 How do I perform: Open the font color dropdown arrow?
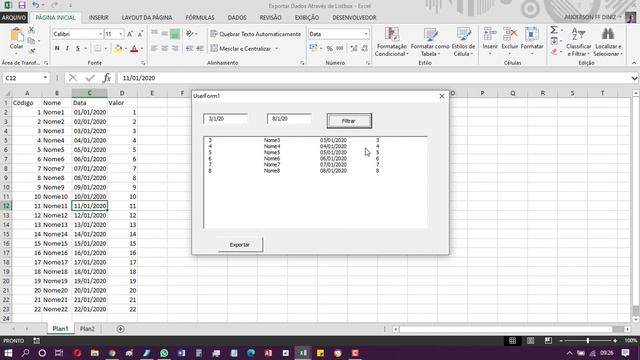click(x=142, y=49)
